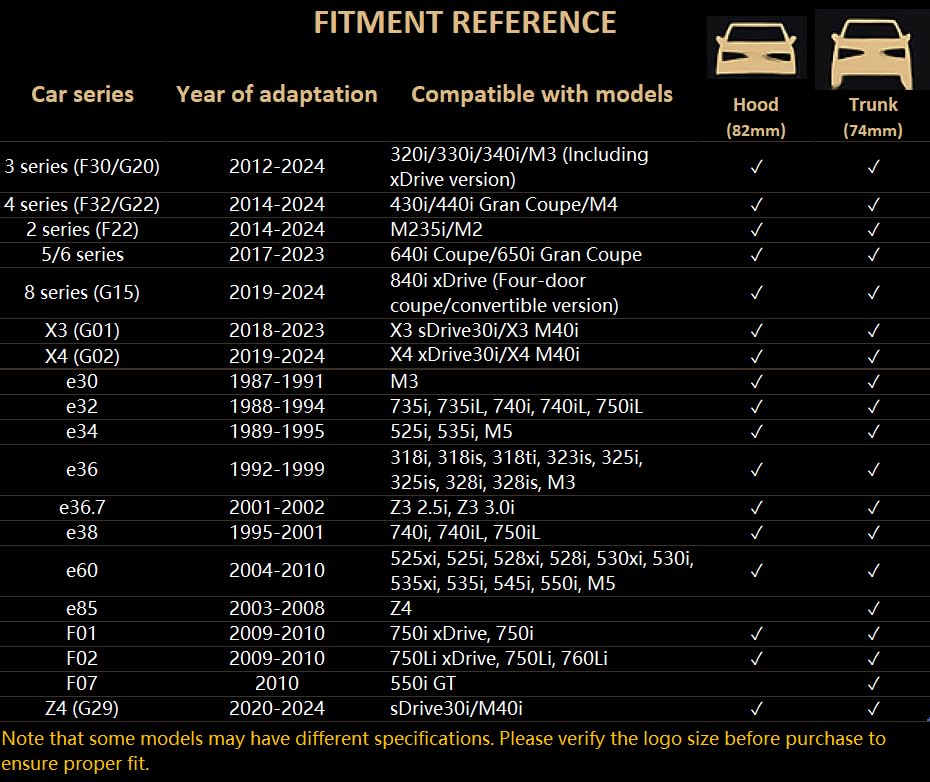
Task: Click the X3 (G01) cell
Action: (x=82, y=330)
